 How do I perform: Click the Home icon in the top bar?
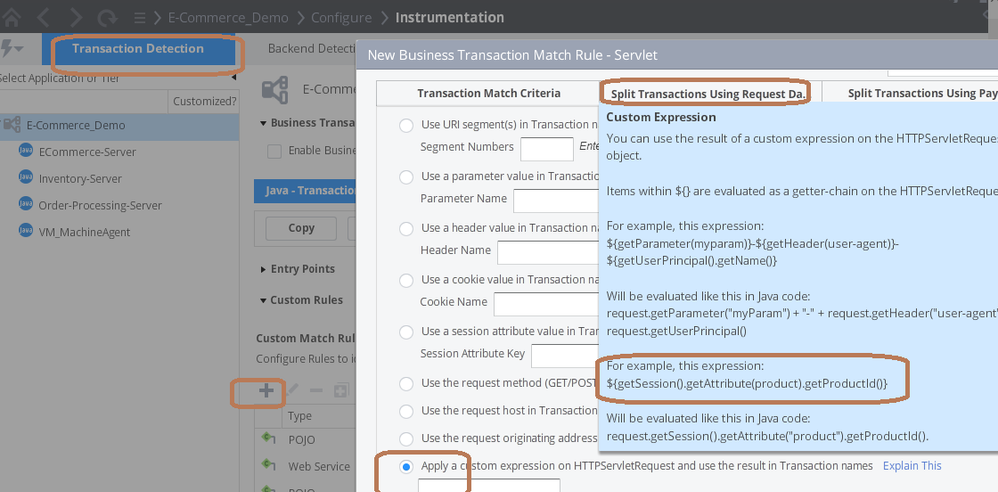click(x=12, y=17)
